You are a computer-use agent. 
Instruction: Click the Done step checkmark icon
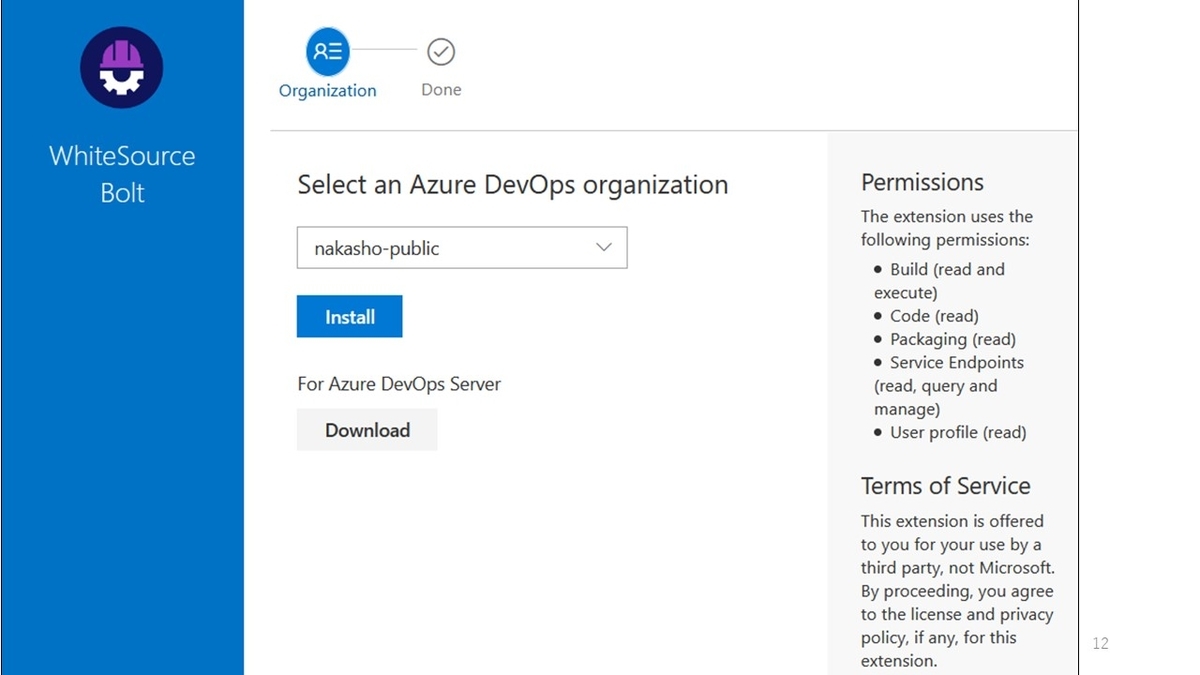point(441,51)
